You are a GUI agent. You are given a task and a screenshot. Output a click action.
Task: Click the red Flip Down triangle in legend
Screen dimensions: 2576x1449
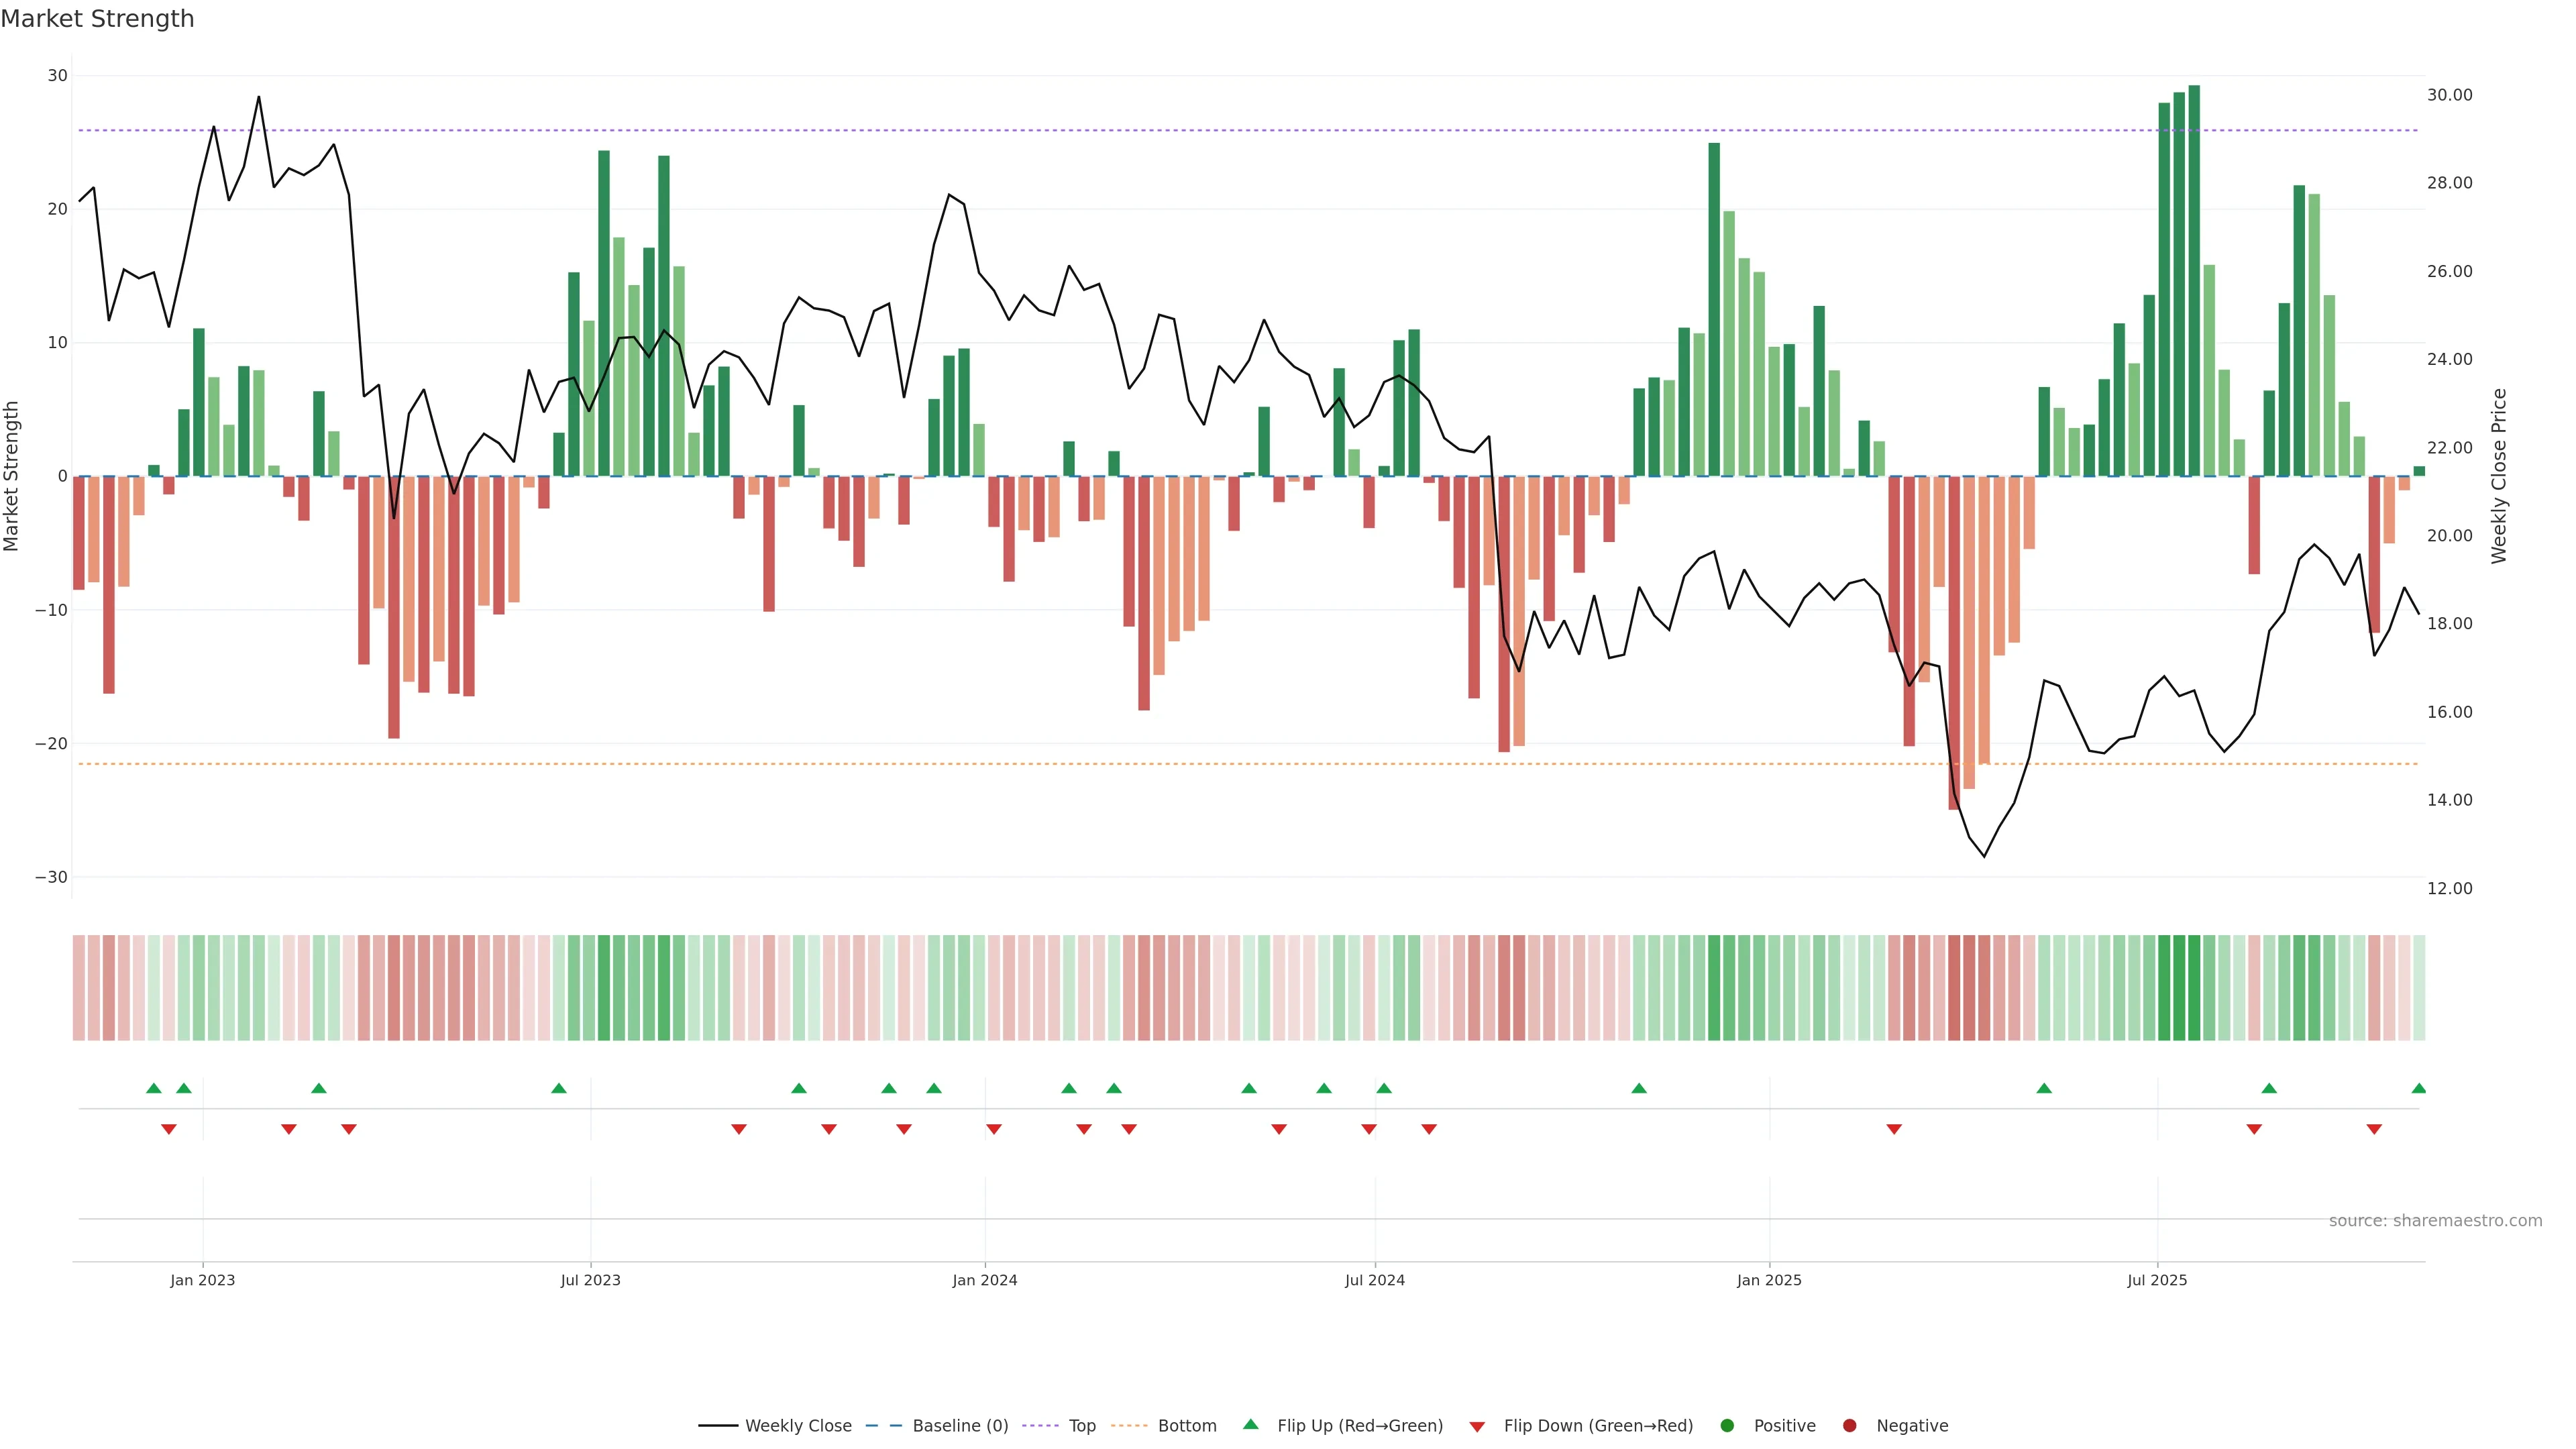1477,1427
